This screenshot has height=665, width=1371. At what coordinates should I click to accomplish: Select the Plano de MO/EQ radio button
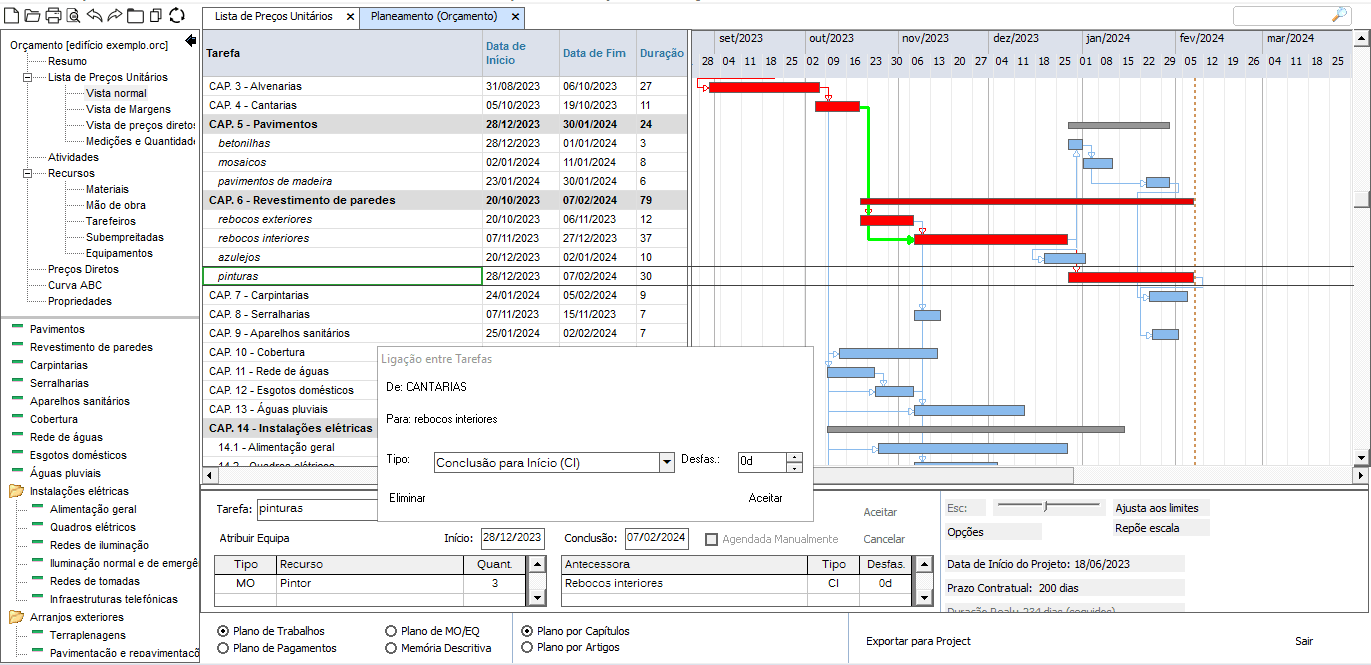pyautogui.click(x=391, y=631)
